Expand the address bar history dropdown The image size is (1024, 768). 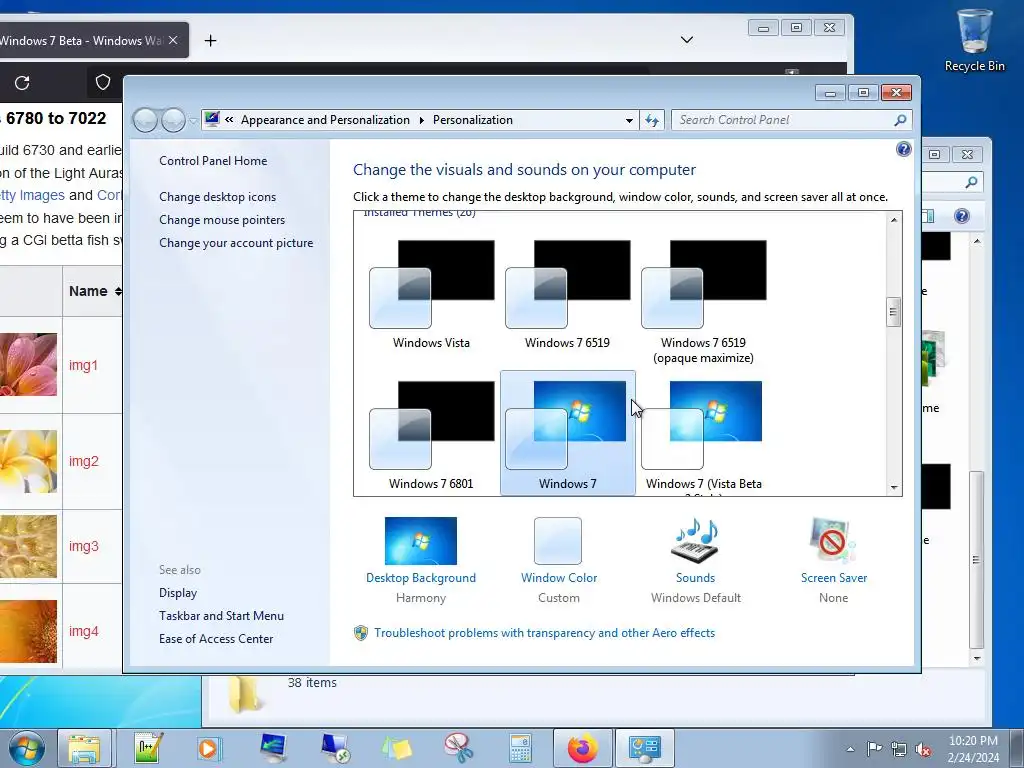629,120
